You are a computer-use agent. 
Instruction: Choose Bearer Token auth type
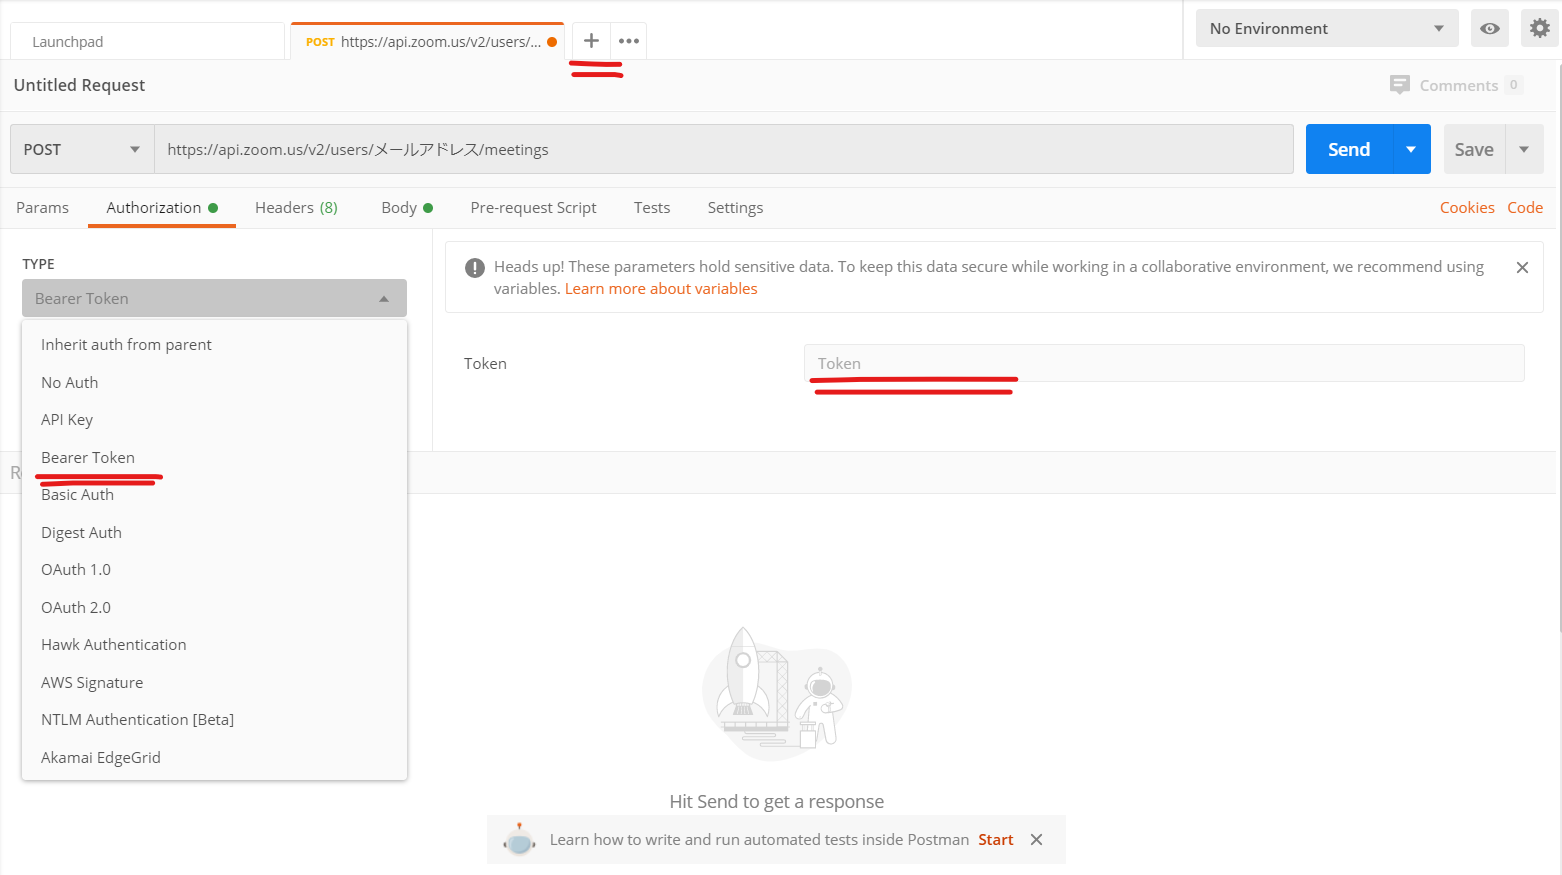click(x=214, y=457)
